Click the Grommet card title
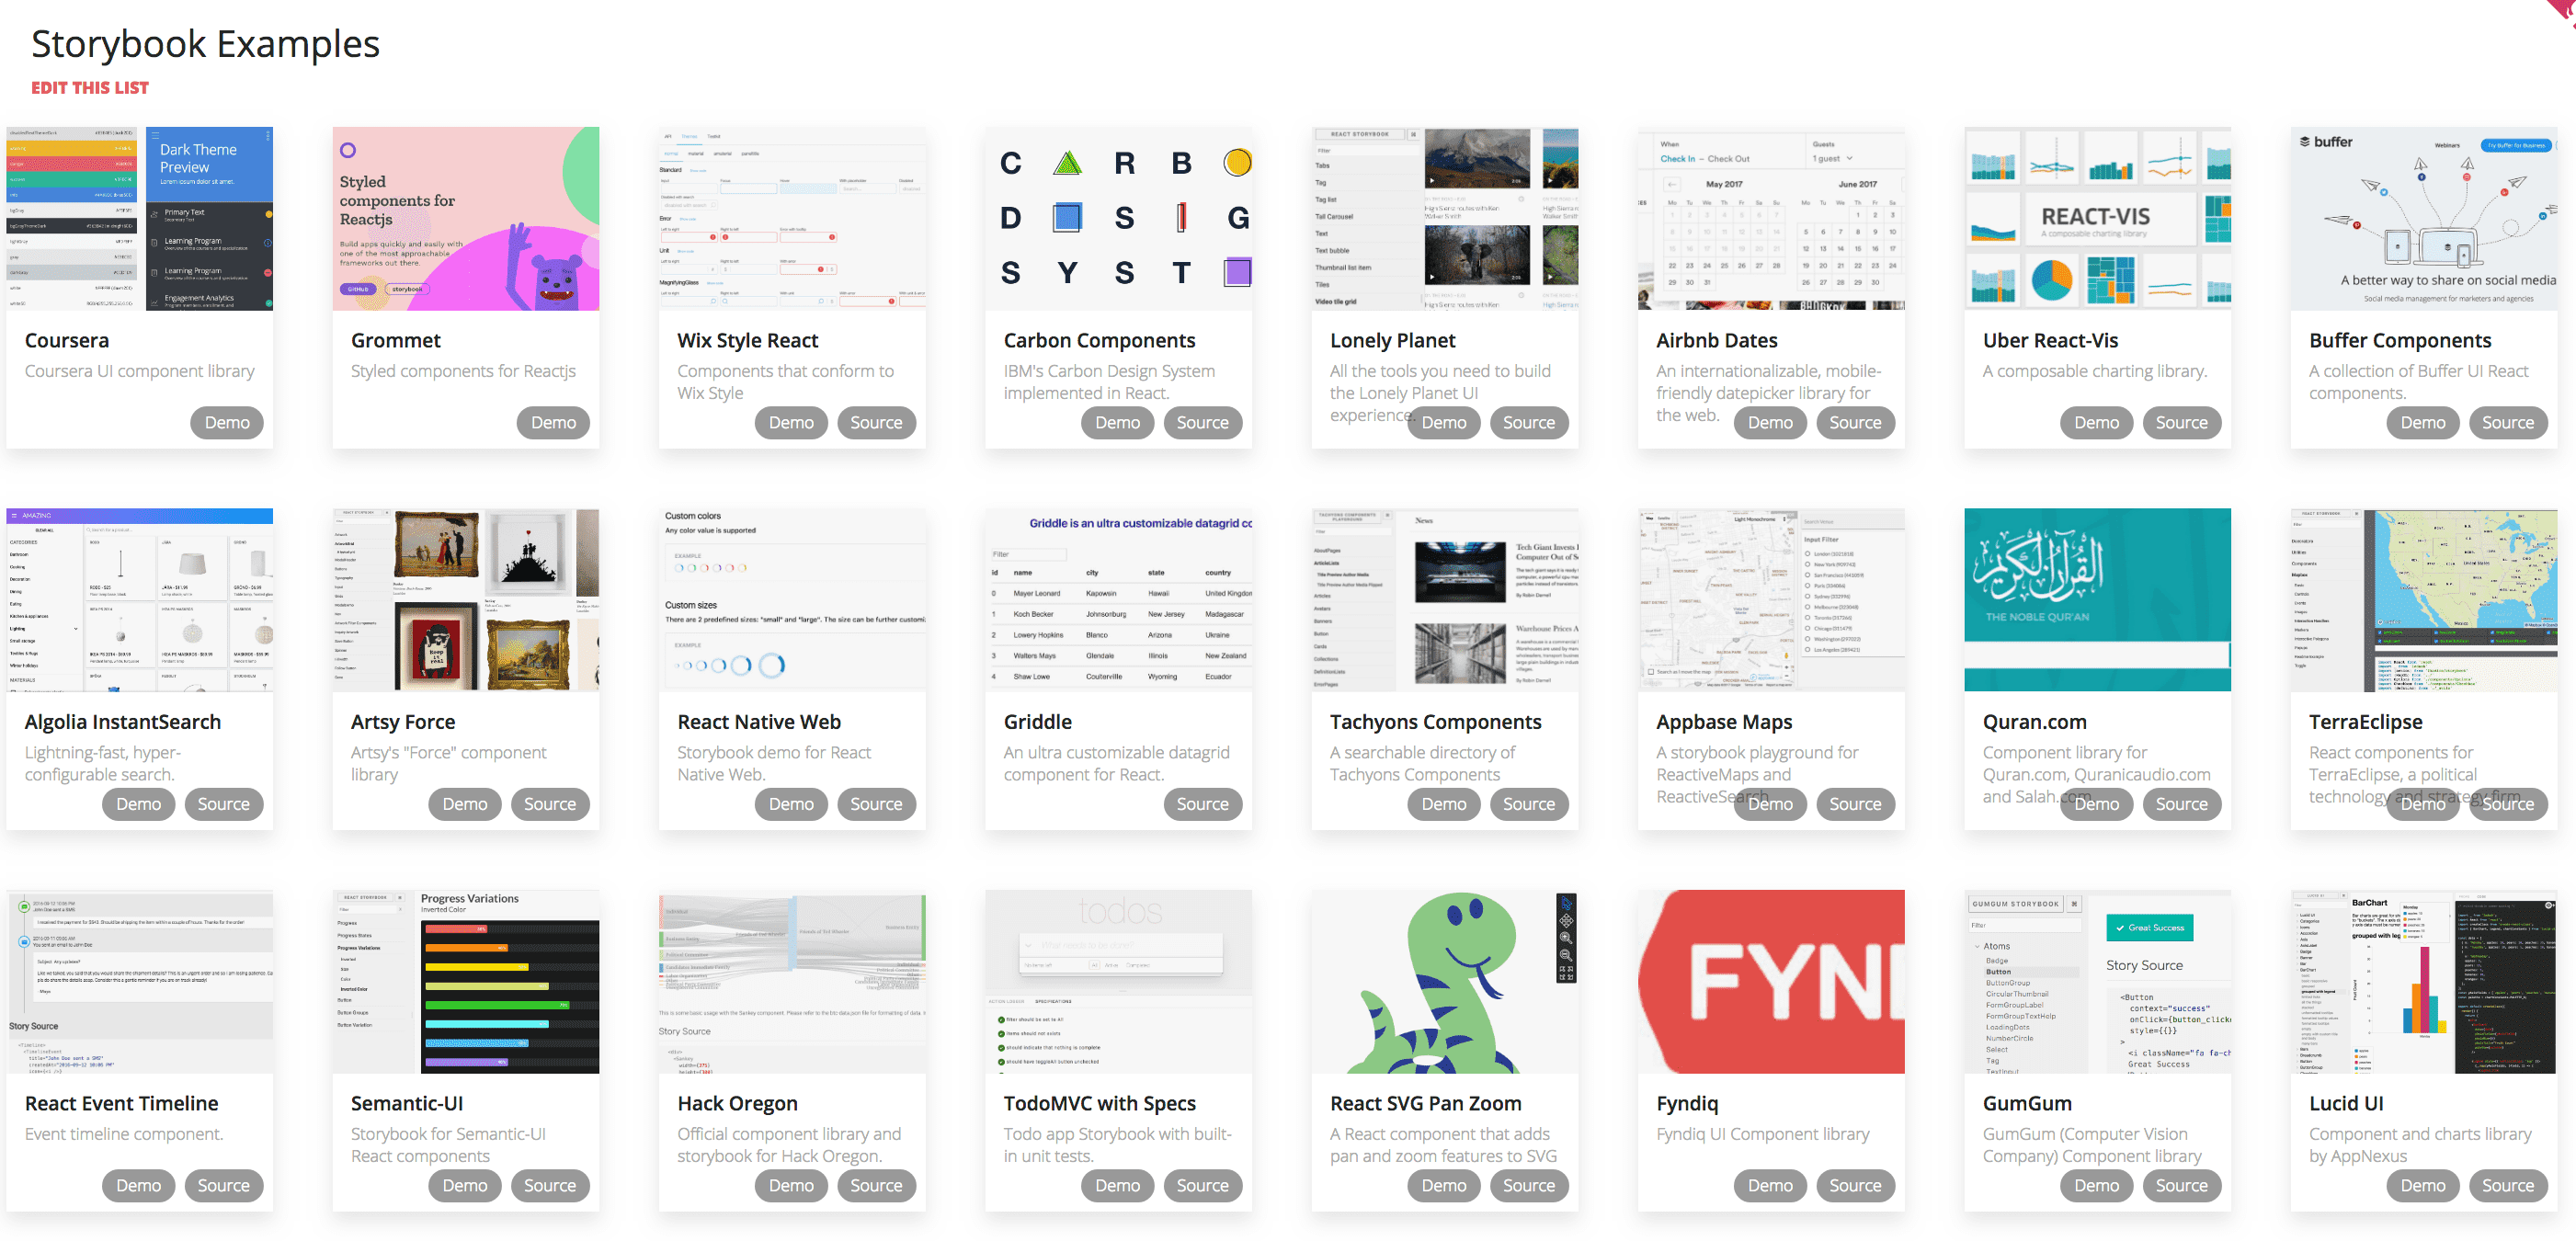The height and width of the screenshot is (1241, 2576). 395,341
